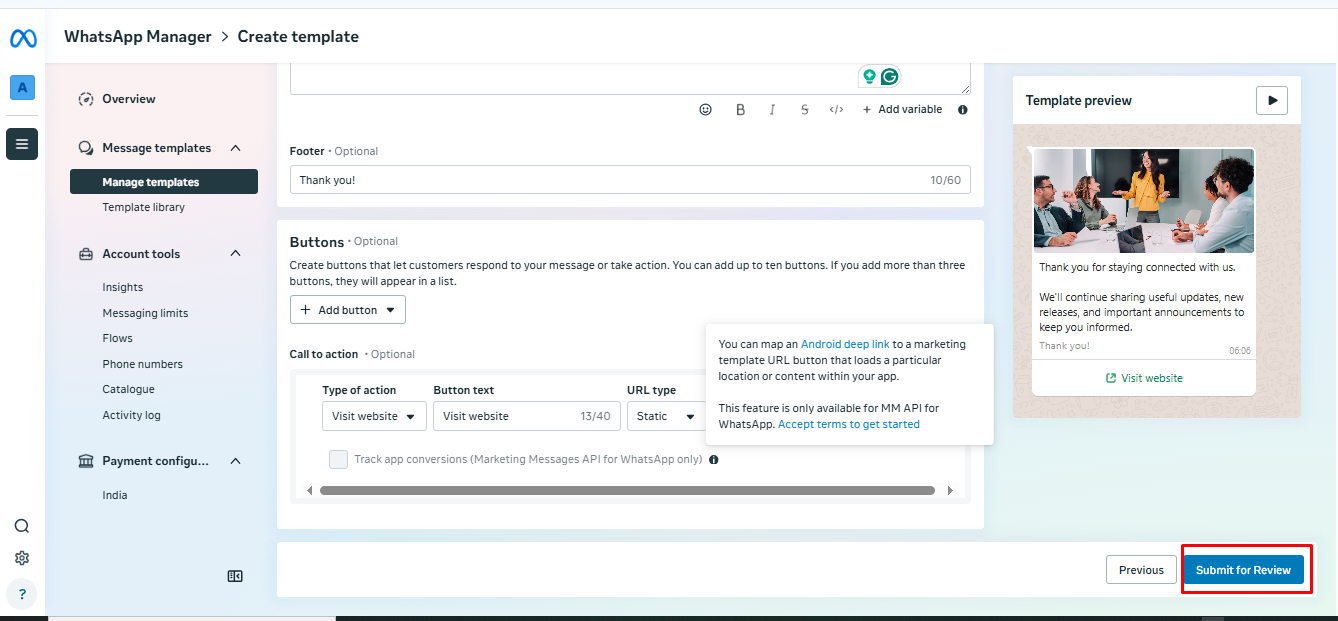Apply strikethrough formatting to body text
Image resolution: width=1338 pixels, height=621 pixels.
pos(804,110)
